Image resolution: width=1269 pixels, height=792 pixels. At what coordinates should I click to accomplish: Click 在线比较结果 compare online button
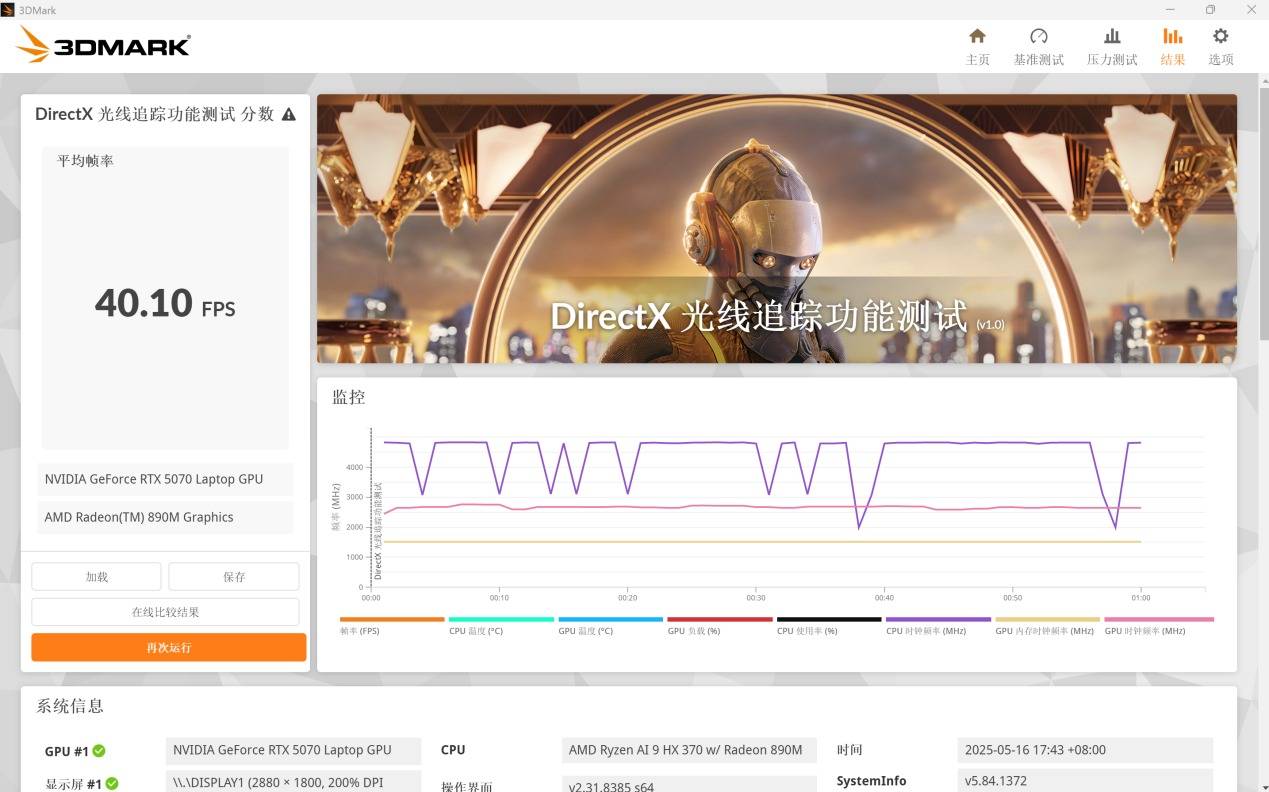165,612
